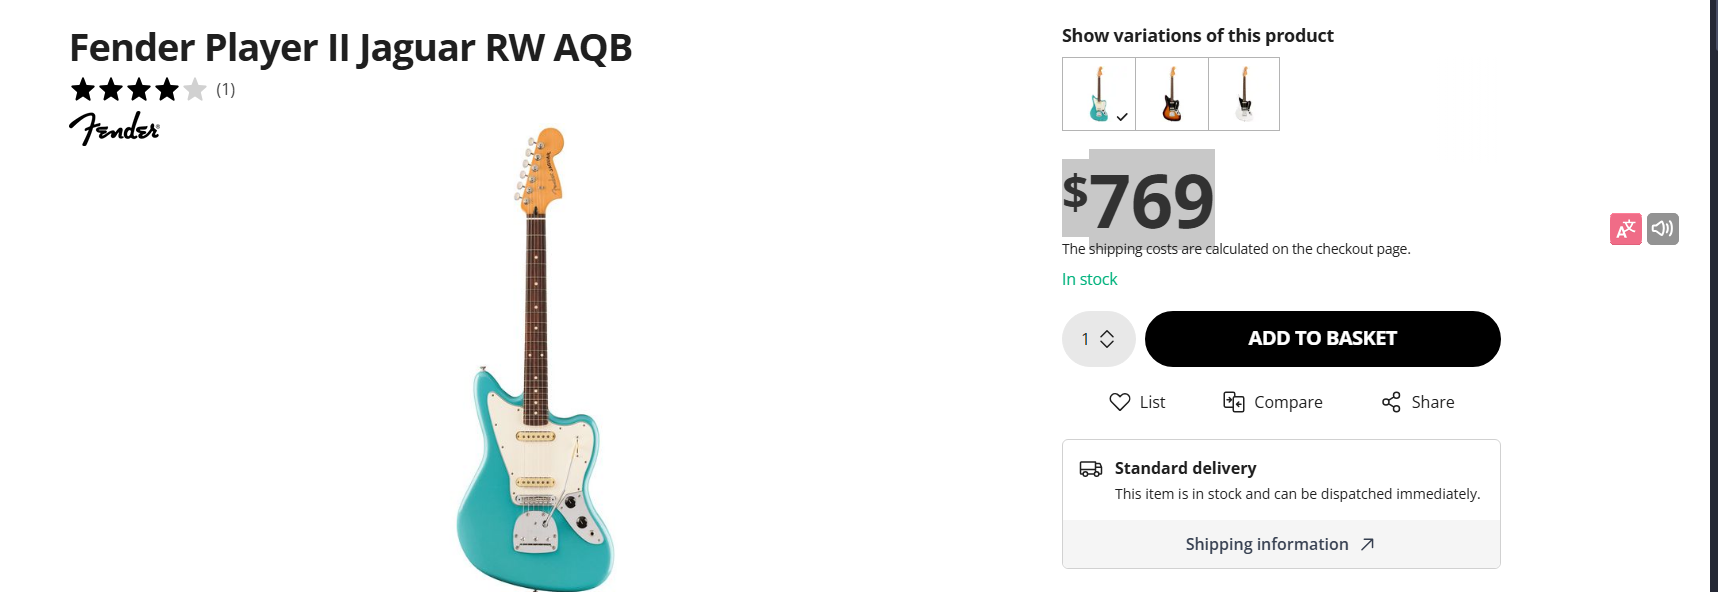Click the In stock availability text
The height and width of the screenshot is (592, 1718).
(1089, 279)
